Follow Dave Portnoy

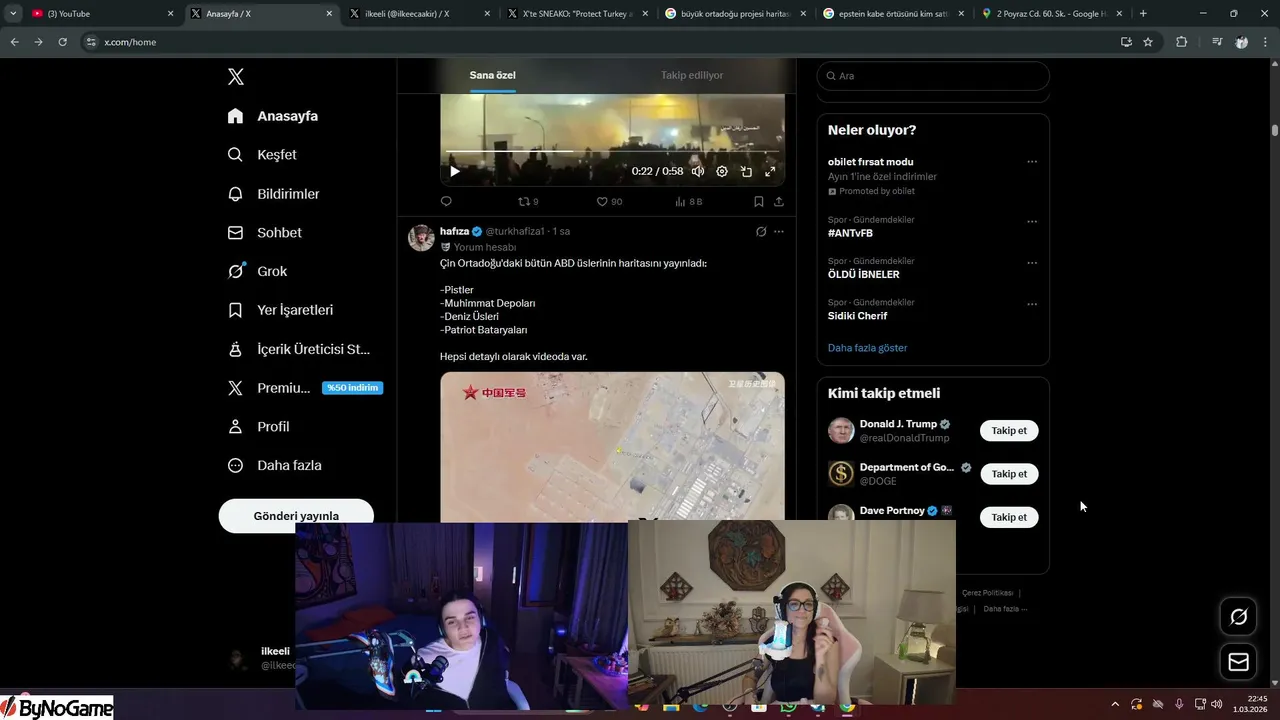(1009, 517)
